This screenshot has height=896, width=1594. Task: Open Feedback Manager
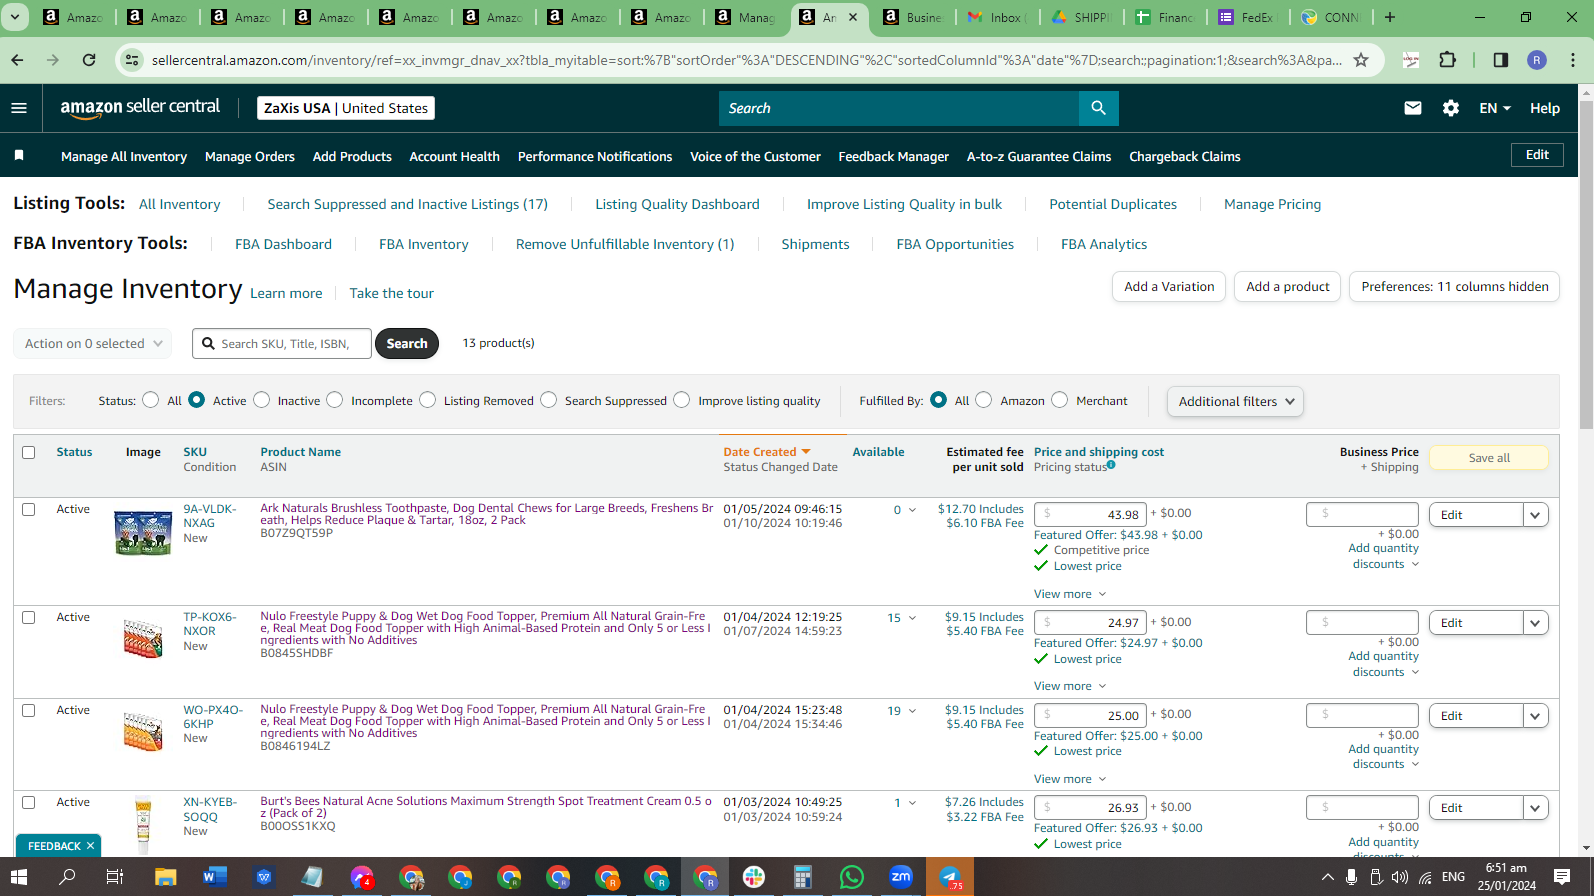(x=893, y=156)
